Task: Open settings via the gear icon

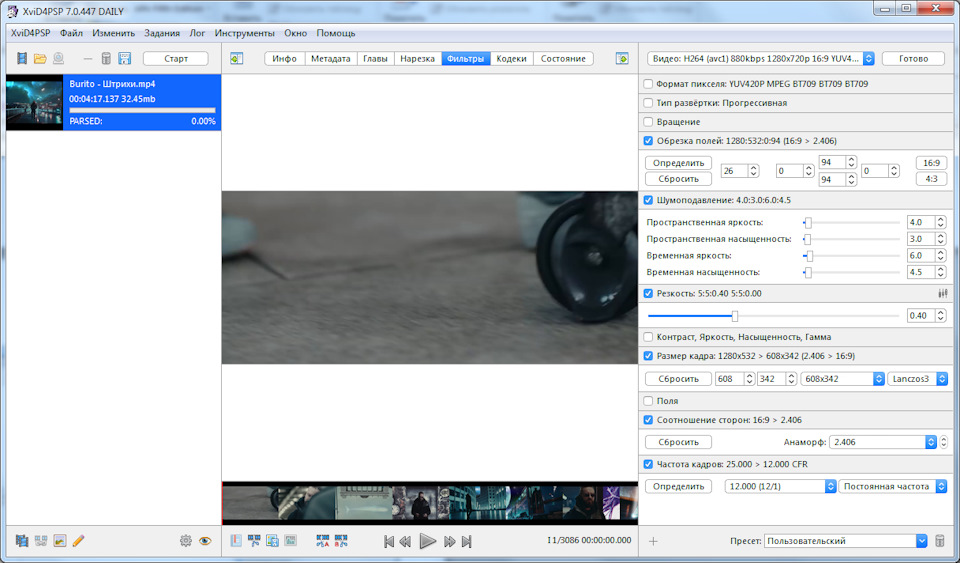Action: click(x=185, y=541)
